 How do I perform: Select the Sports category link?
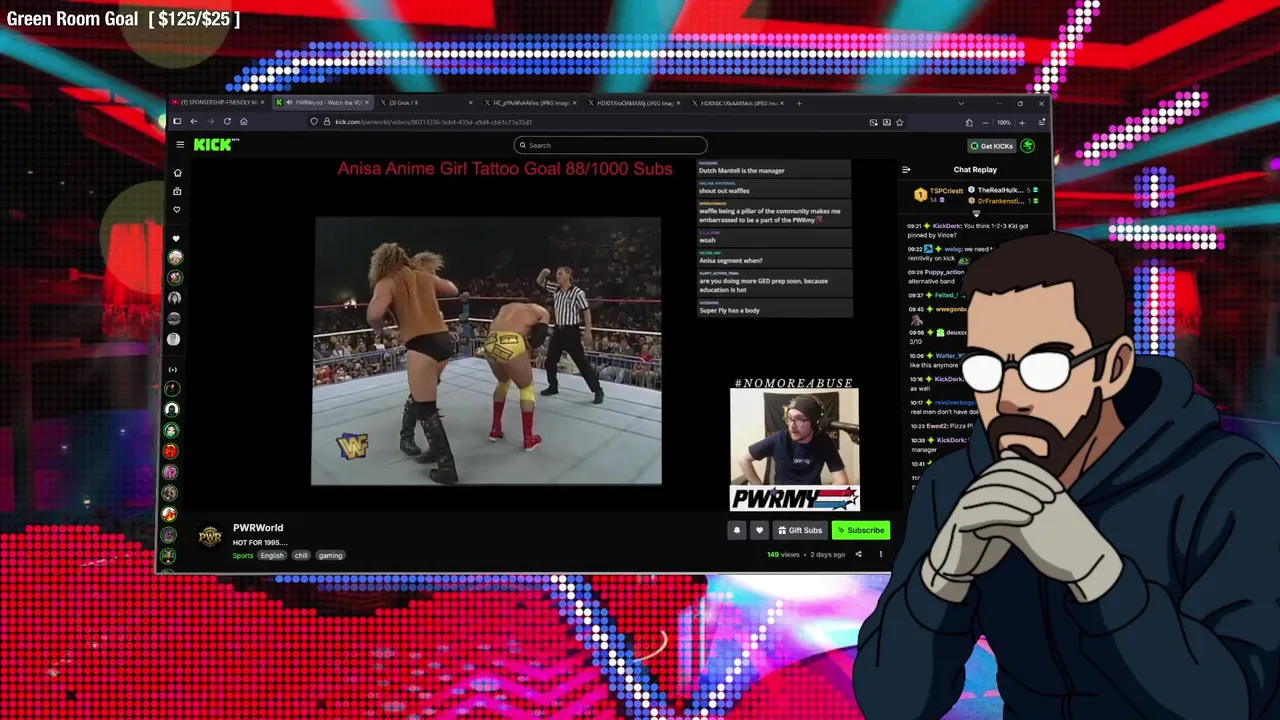243,555
